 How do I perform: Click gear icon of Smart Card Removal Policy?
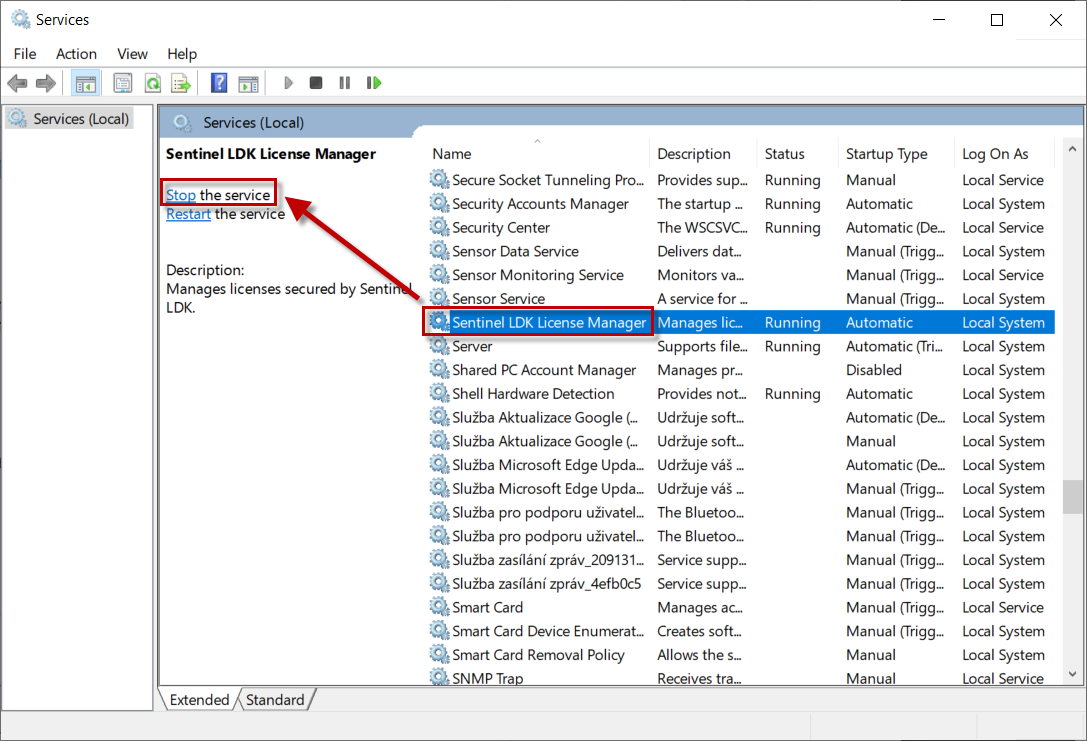[x=440, y=654]
